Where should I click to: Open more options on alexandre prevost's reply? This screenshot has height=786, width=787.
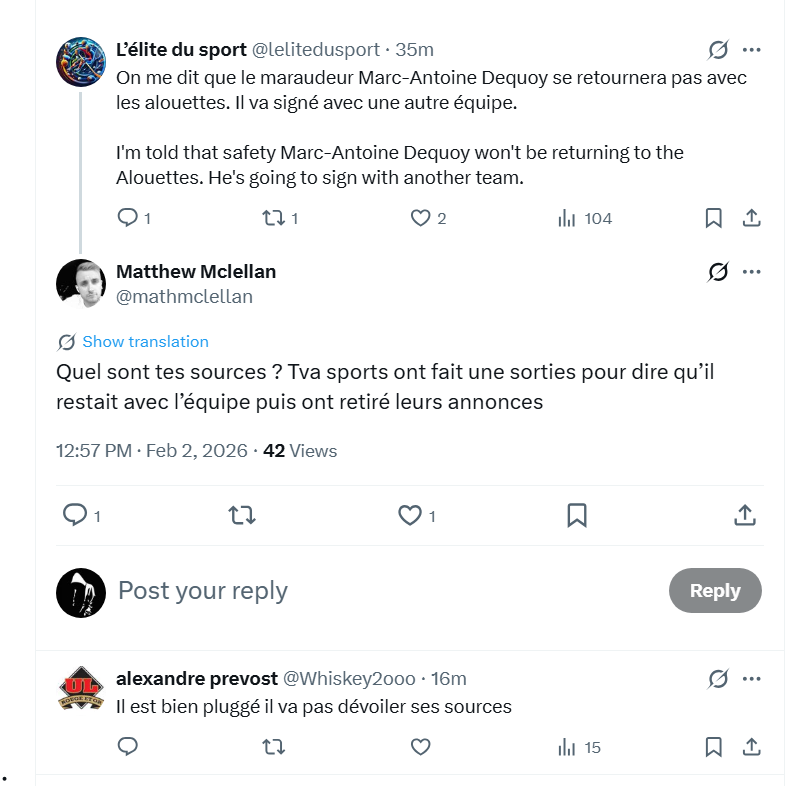(x=752, y=679)
